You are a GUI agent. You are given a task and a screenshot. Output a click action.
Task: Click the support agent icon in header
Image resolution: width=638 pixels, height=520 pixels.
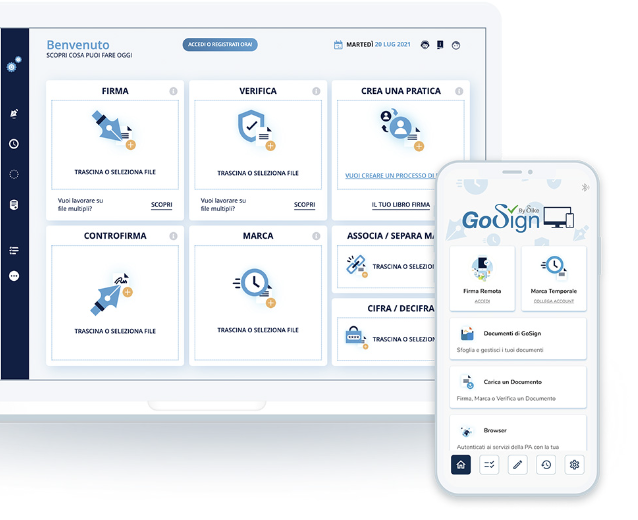[425, 45]
